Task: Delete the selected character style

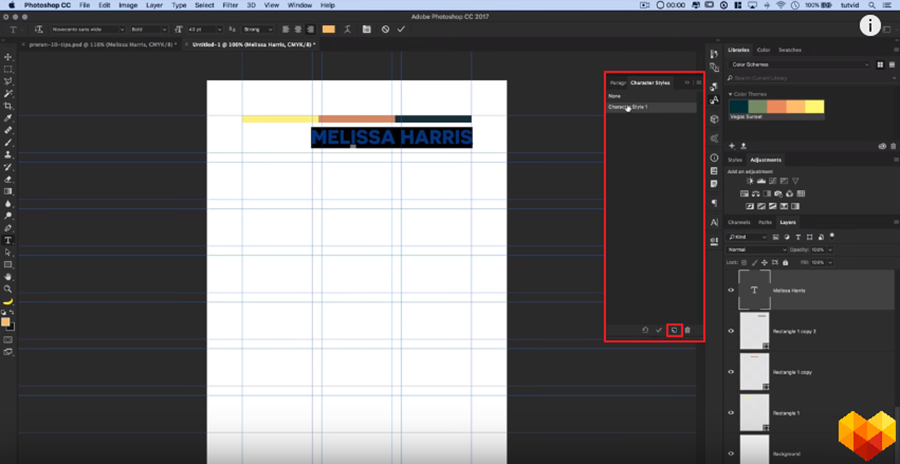Action: pos(687,330)
